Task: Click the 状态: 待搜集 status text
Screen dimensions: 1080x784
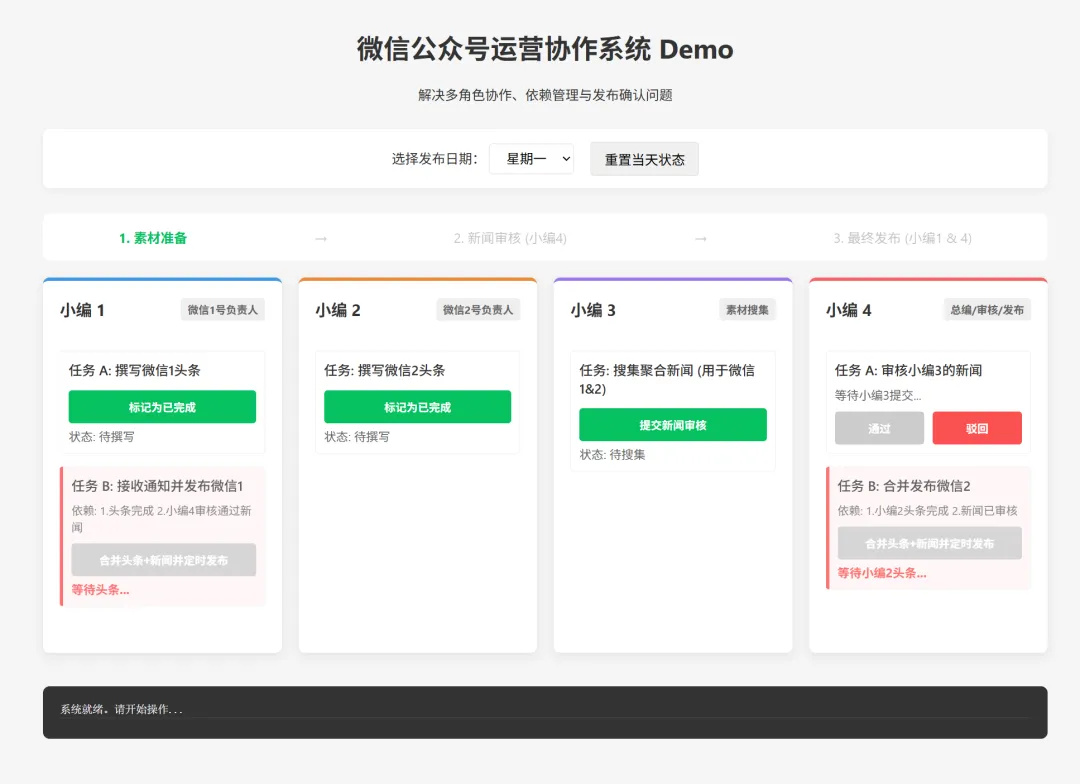Action: point(612,455)
